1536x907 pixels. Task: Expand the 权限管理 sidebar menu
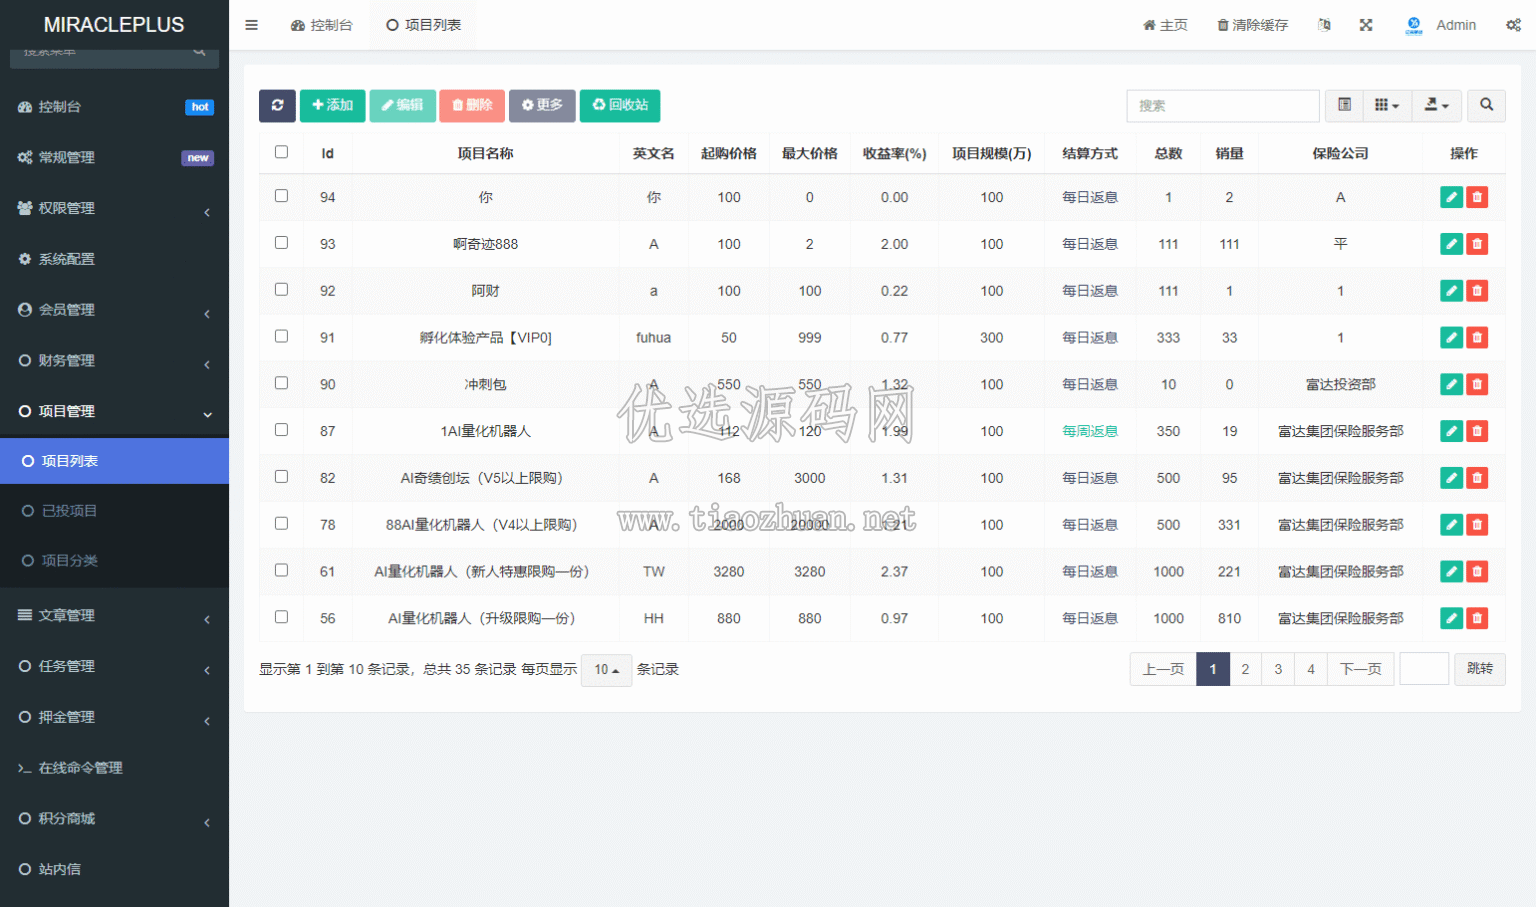click(114, 208)
